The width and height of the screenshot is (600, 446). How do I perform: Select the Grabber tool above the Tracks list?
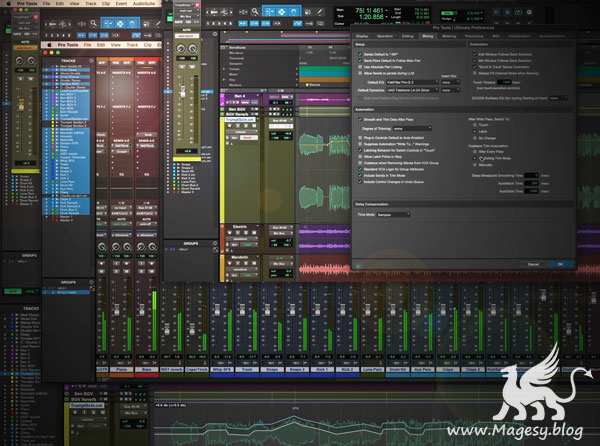click(x=132, y=24)
